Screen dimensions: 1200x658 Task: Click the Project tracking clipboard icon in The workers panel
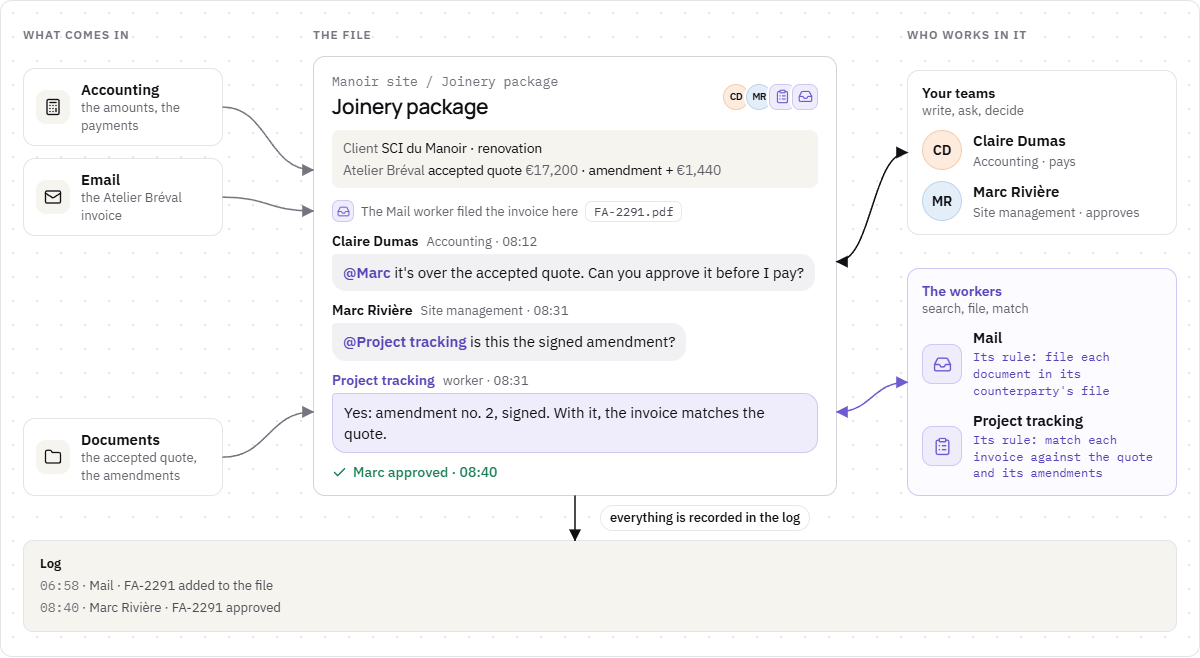(x=942, y=446)
